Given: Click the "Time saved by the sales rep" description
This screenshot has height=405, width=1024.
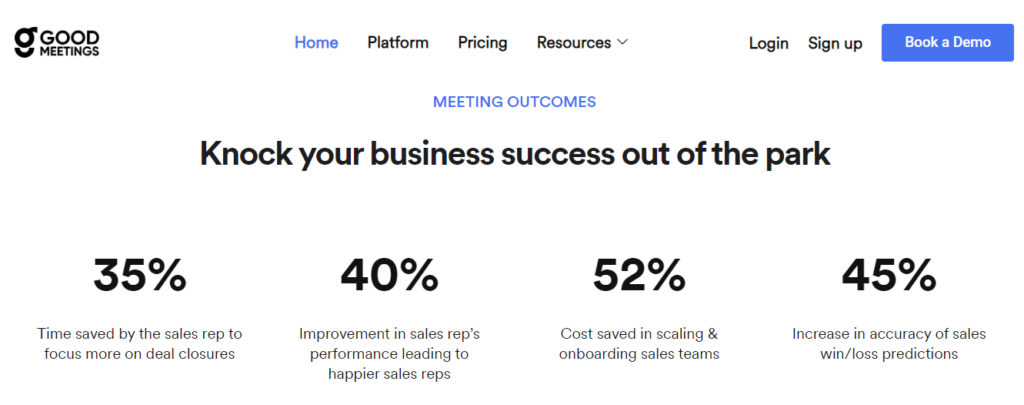Looking at the screenshot, I should [140, 343].
